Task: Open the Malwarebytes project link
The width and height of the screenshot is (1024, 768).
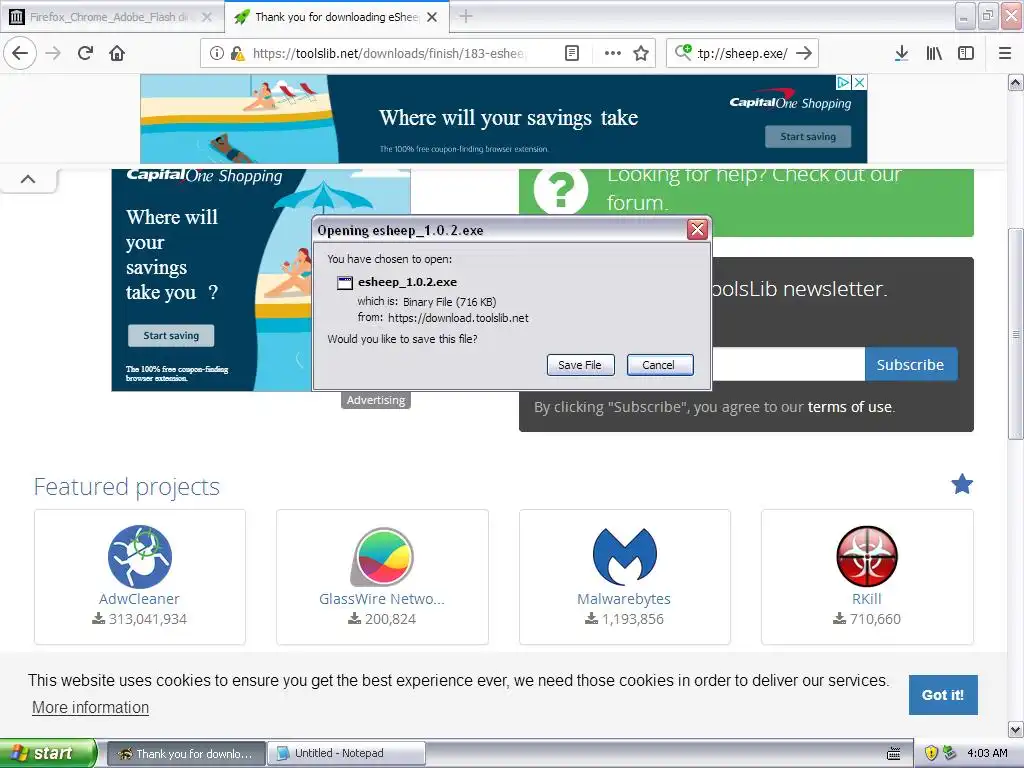Action: pyautogui.click(x=624, y=599)
